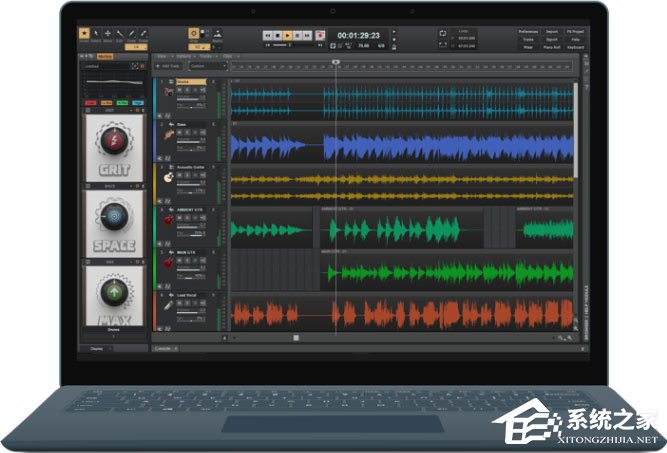Click the Lead Vocal microphone icon
667x453 pixels.
coord(169,305)
